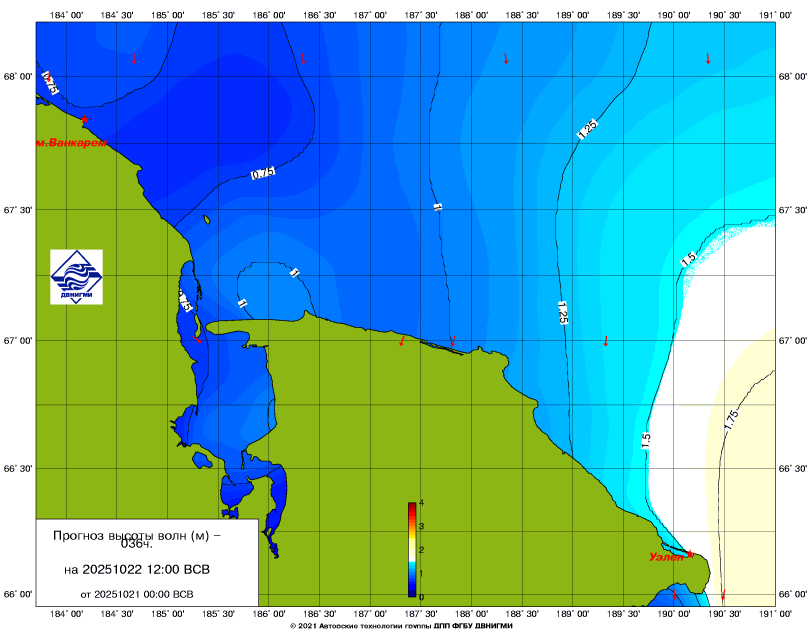Viewport: 810px width, 633px height.
Task: Click the top-right red wave direction arrow
Action: tap(708, 58)
